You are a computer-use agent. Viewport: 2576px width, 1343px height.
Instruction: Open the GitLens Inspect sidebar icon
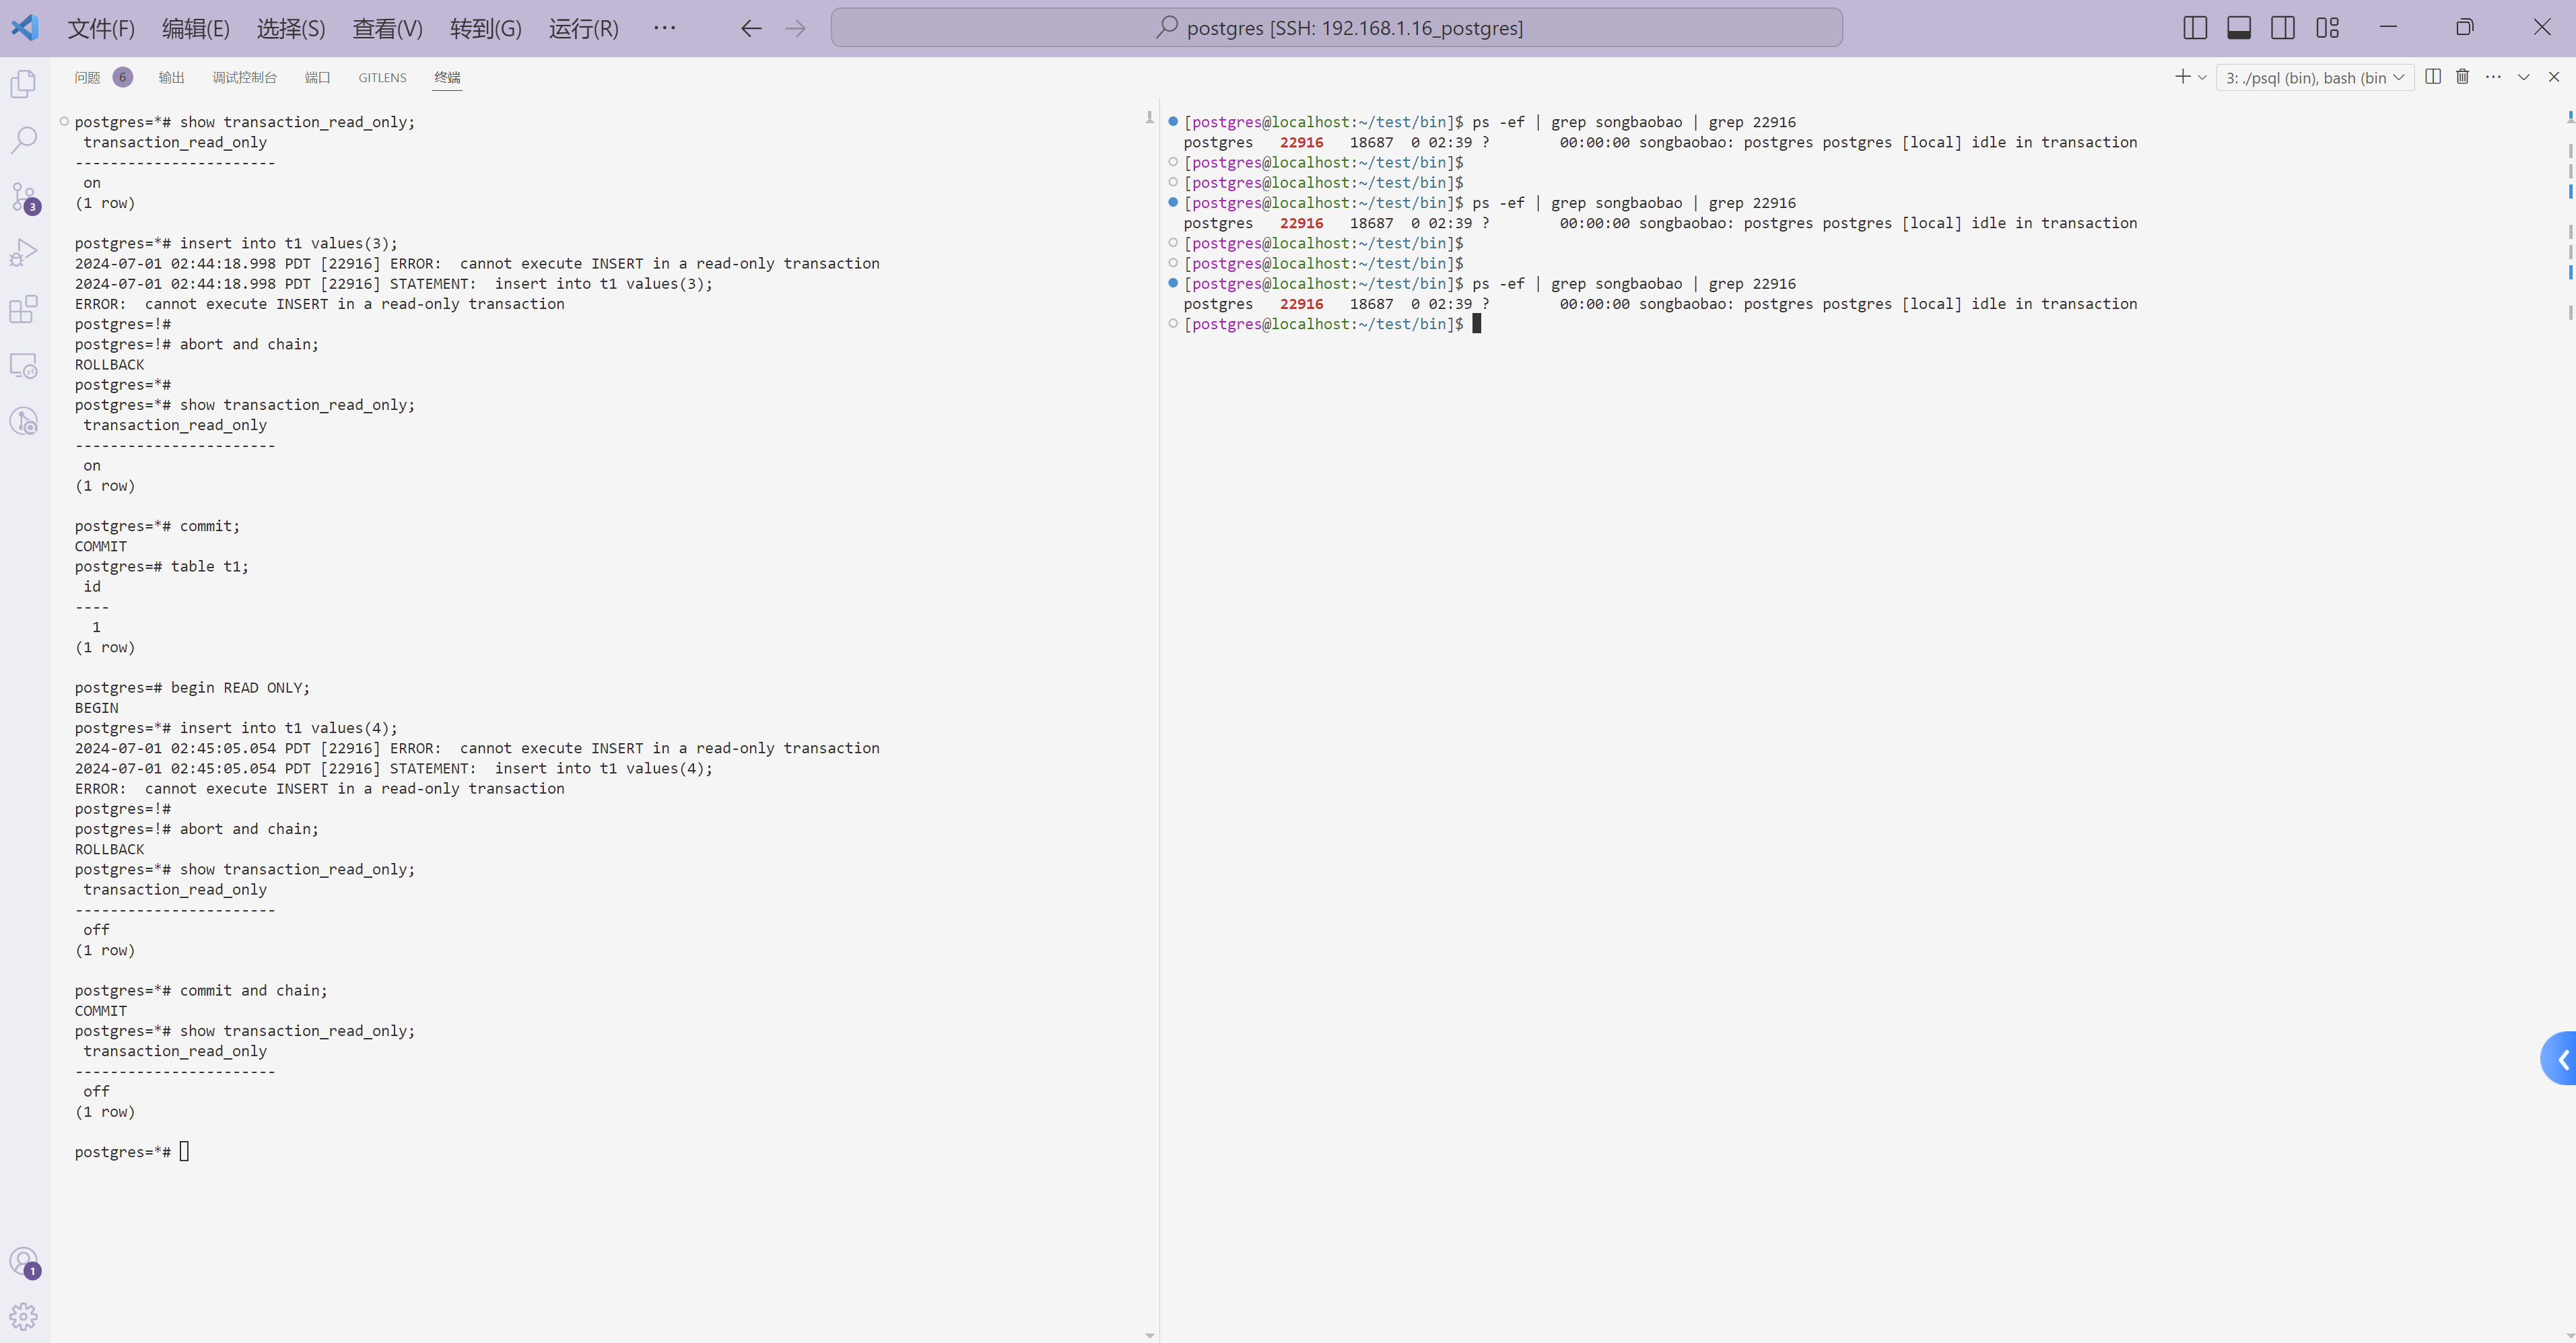click(24, 422)
